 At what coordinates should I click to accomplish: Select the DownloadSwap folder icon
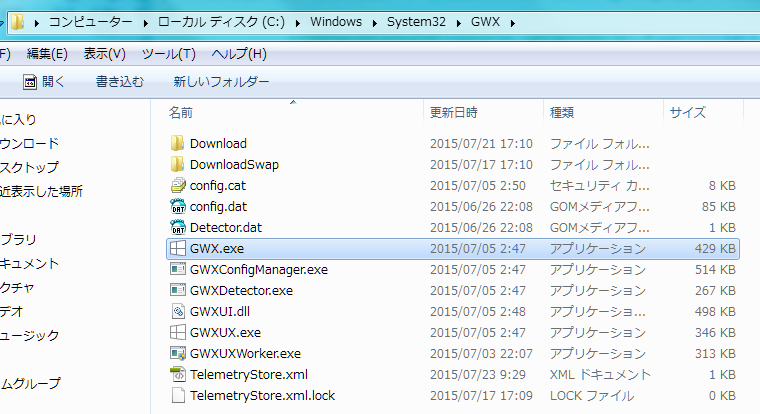coord(177,164)
